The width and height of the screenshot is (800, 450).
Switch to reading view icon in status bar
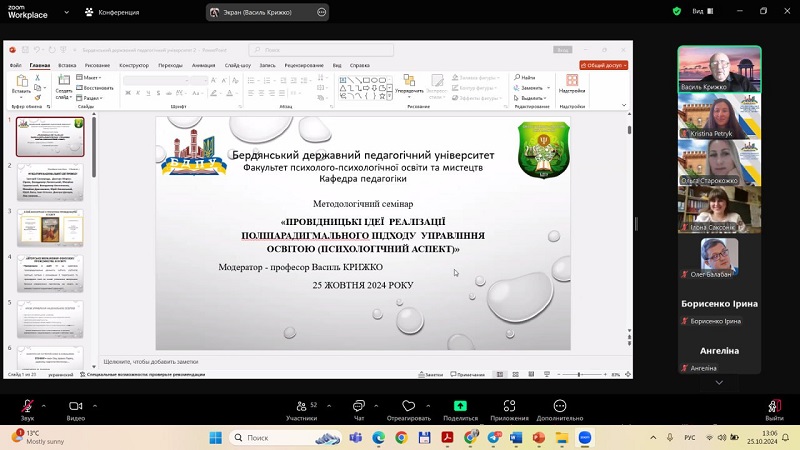click(x=531, y=374)
